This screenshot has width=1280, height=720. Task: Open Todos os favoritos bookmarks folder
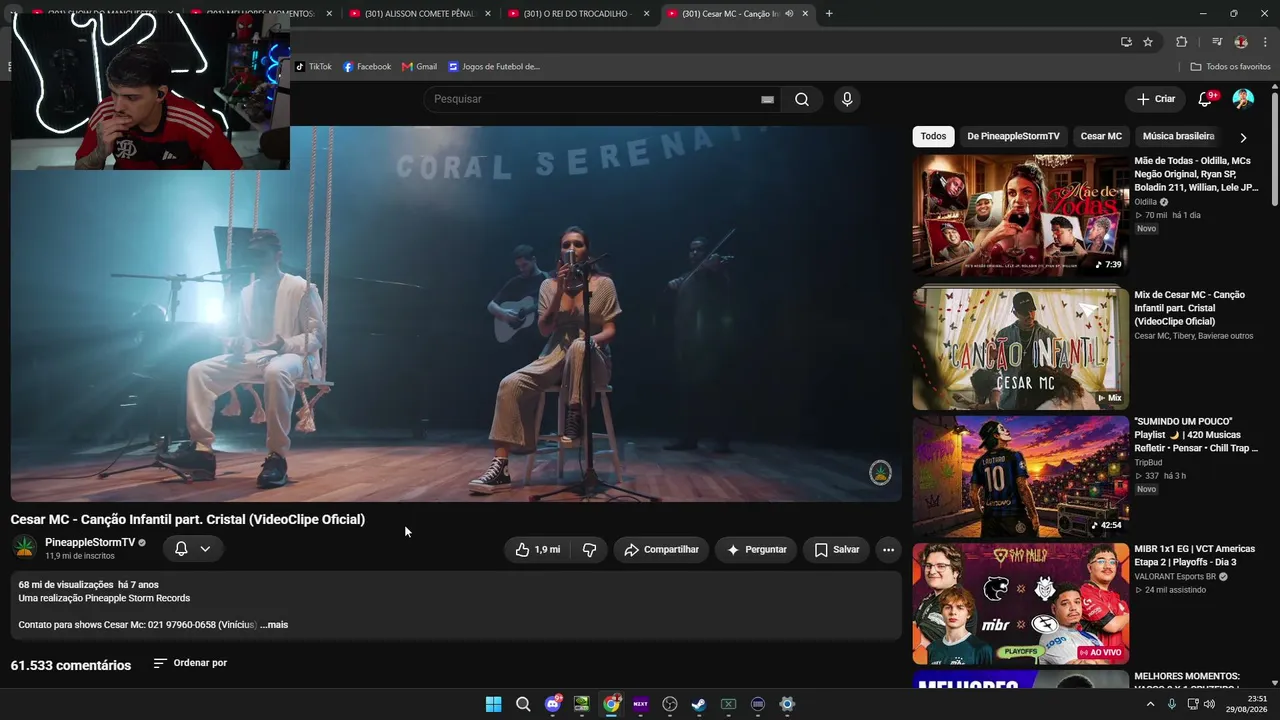pyautogui.click(x=1230, y=67)
